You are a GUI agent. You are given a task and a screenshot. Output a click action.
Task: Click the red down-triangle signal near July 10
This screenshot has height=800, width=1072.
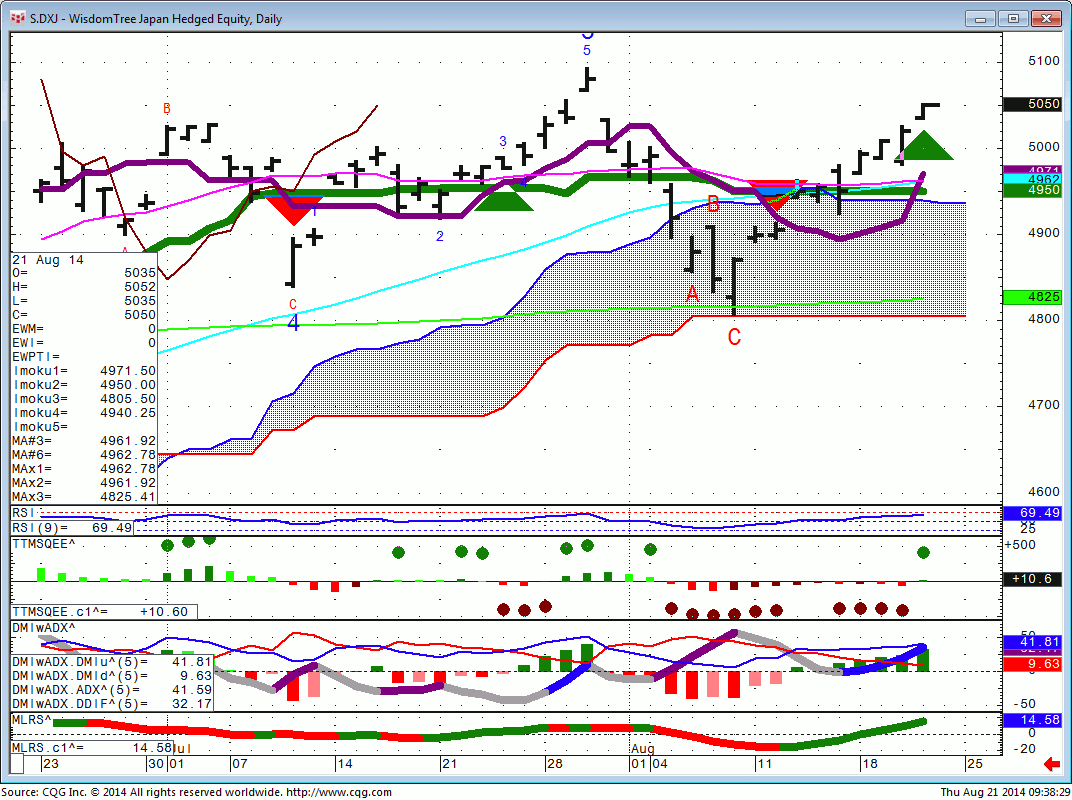tap(294, 211)
